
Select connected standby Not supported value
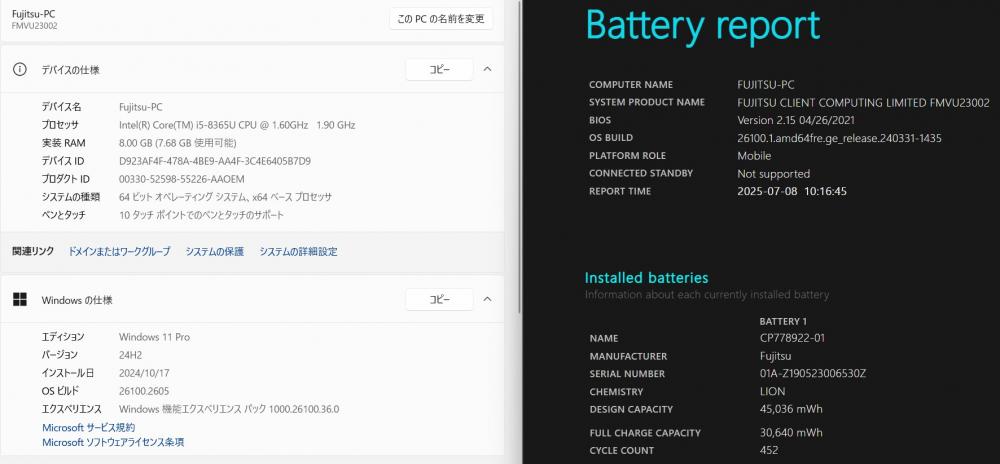click(x=774, y=173)
